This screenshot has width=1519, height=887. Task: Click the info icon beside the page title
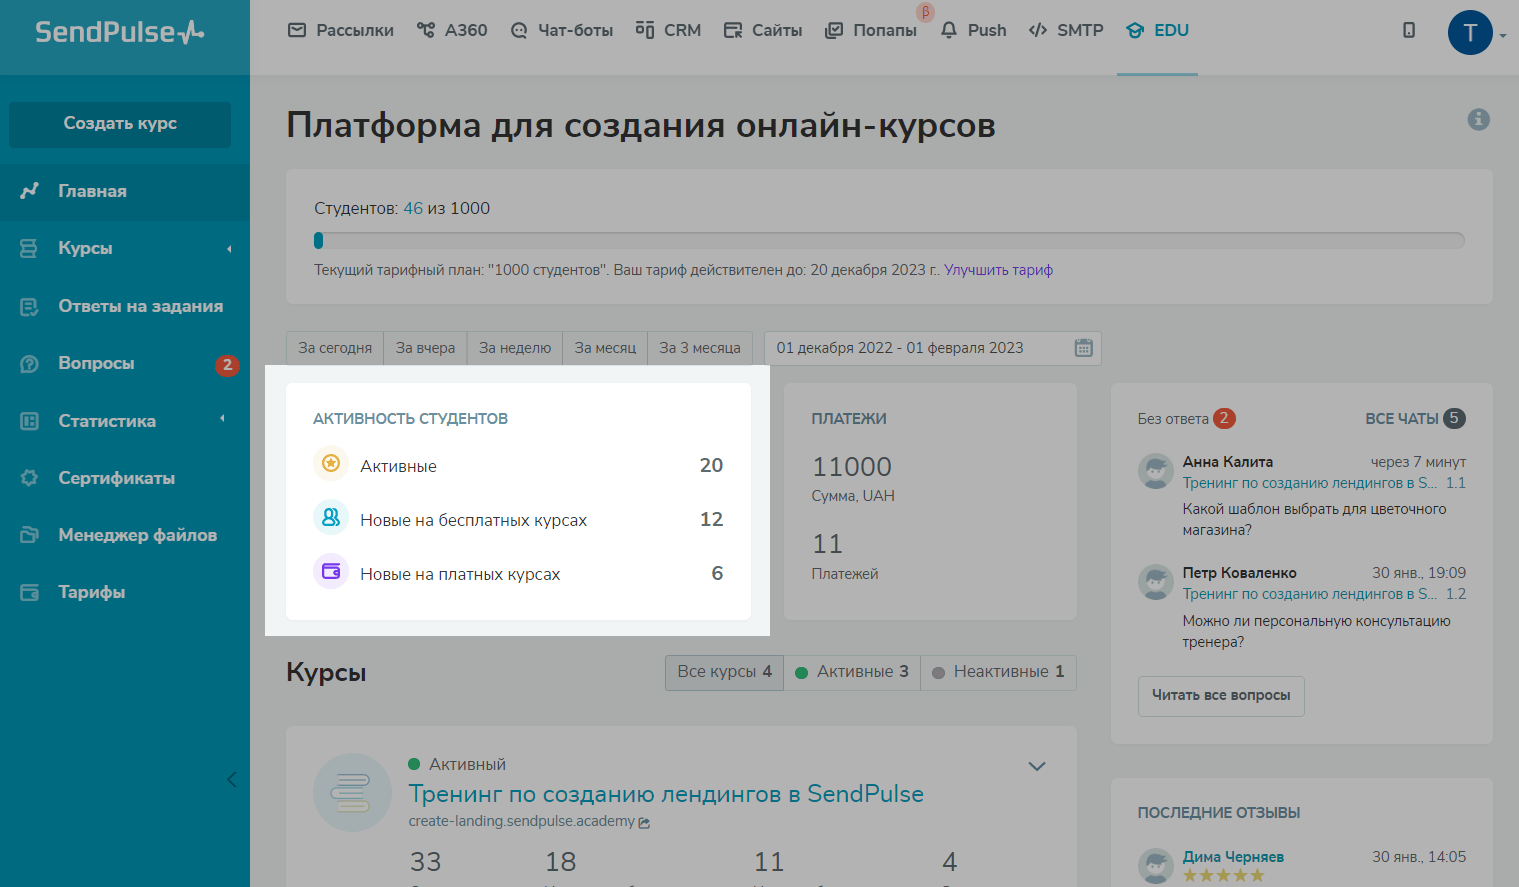1478,120
